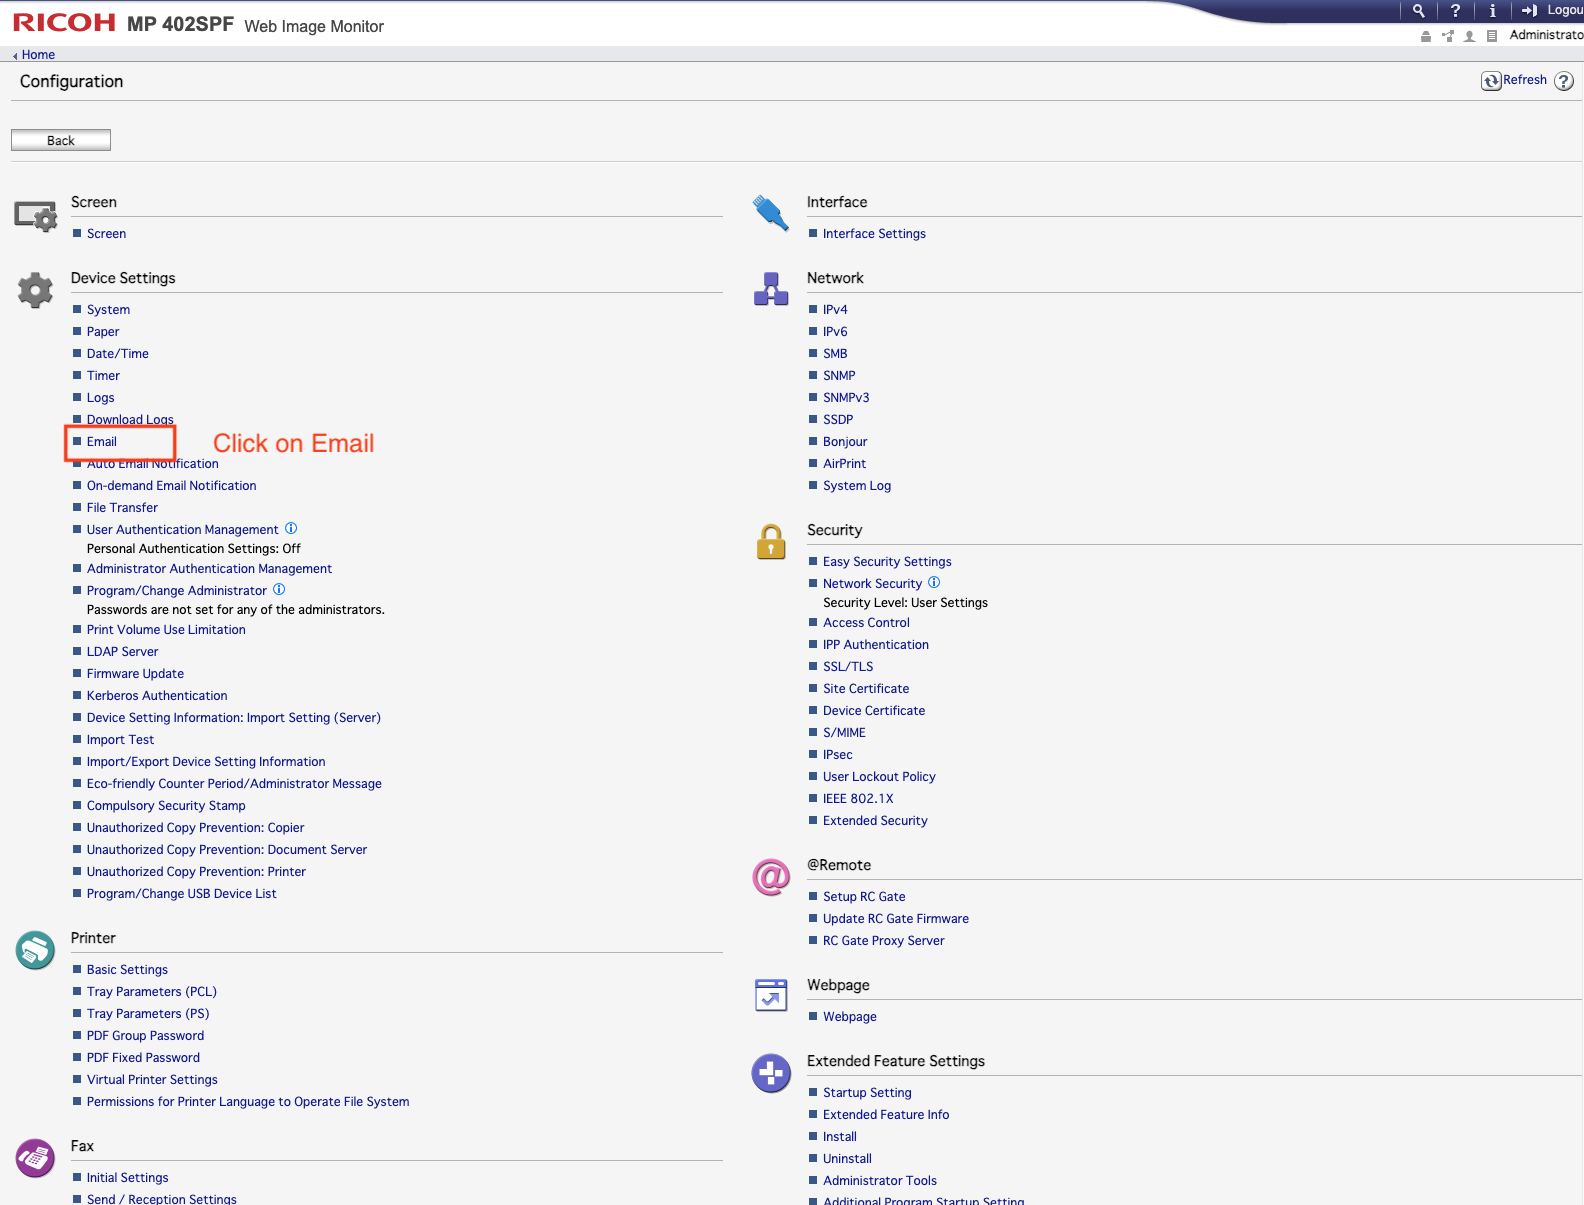Click the Fax section icon

[35, 1158]
